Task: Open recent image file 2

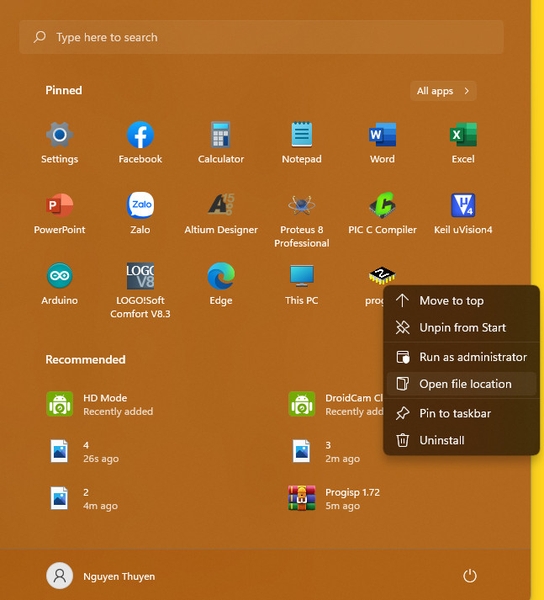Action: click(82, 499)
